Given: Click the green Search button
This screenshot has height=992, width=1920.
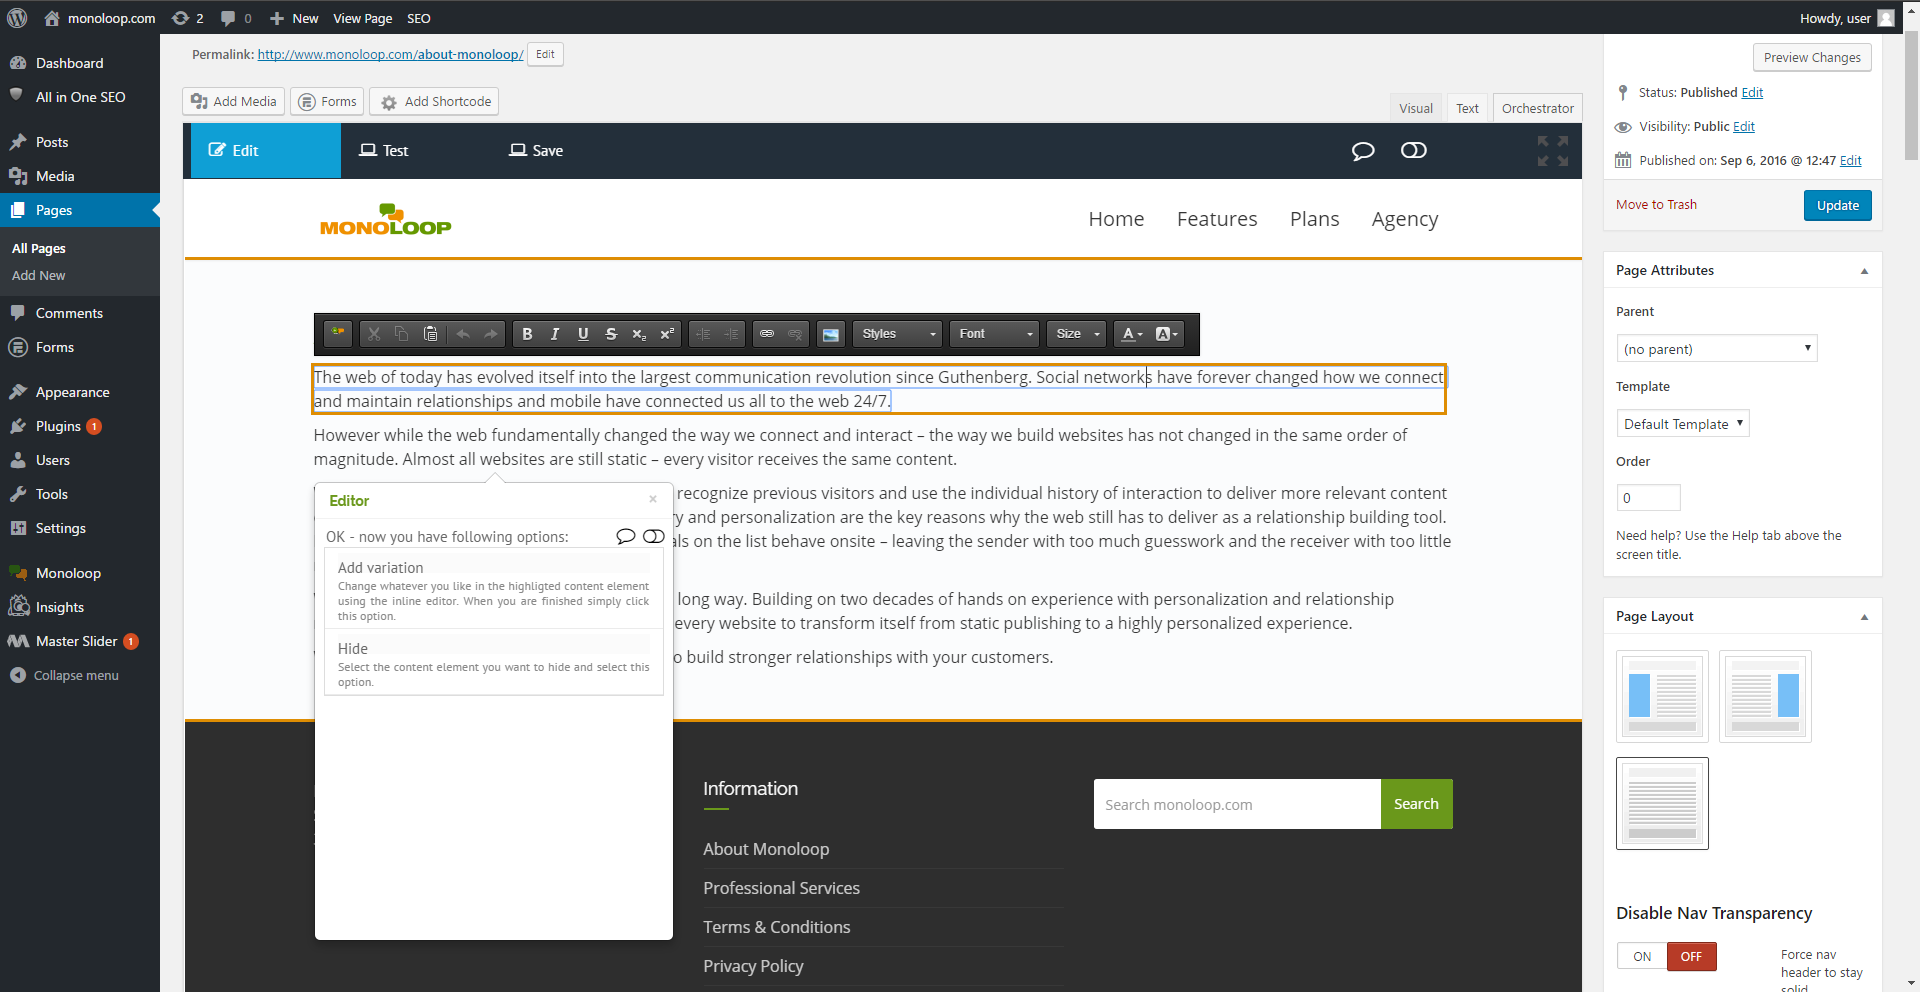Looking at the screenshot, I should (x=1416, y=804).
